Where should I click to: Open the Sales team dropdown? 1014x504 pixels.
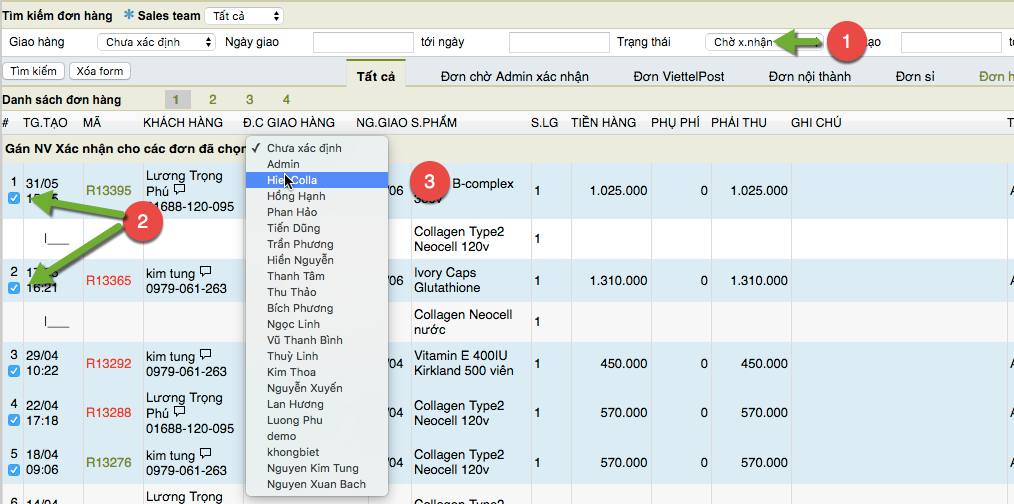pos(244,16)
